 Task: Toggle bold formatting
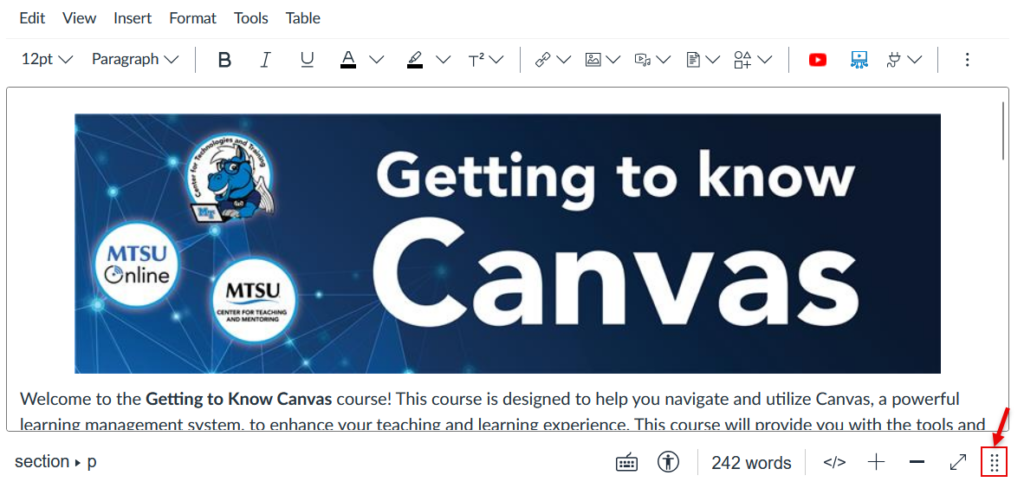(225, 60)
